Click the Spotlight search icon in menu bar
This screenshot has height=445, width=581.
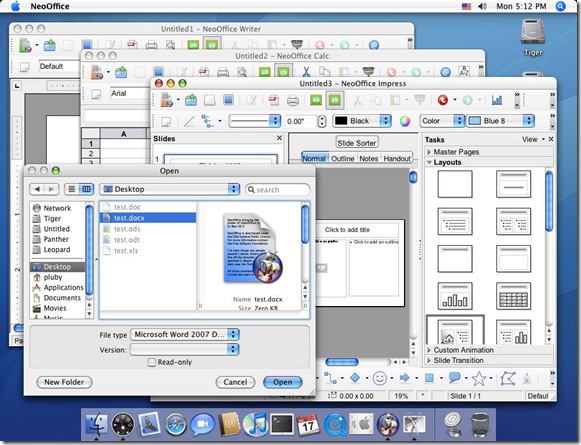pos(560,6)
